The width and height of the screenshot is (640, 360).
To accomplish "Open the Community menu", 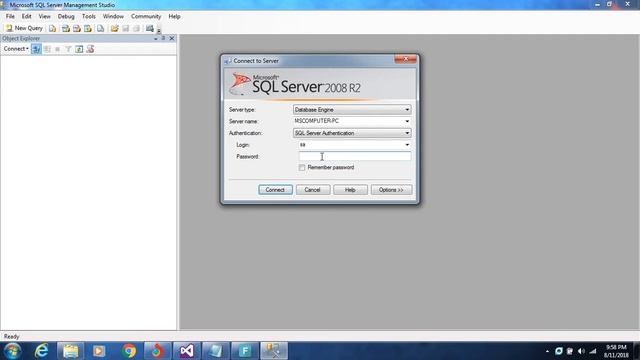I will tap(146, 16).
